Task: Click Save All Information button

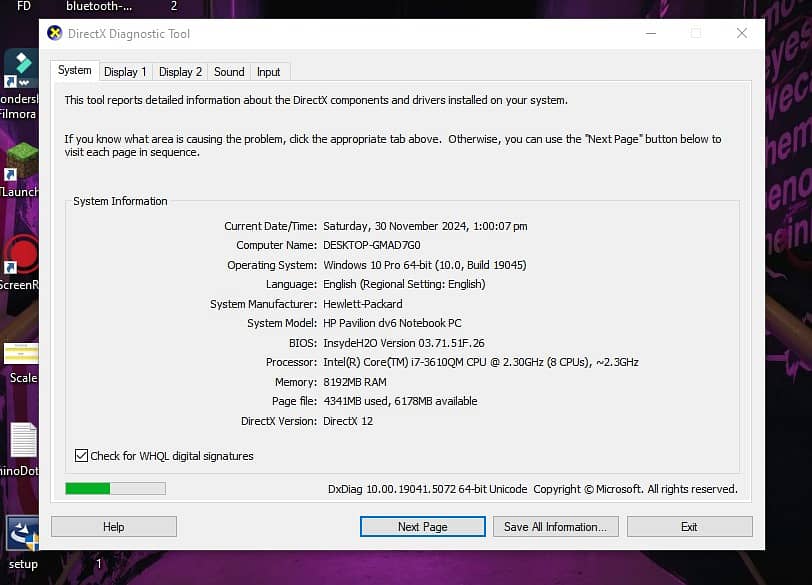Action: tap(554, 527)
